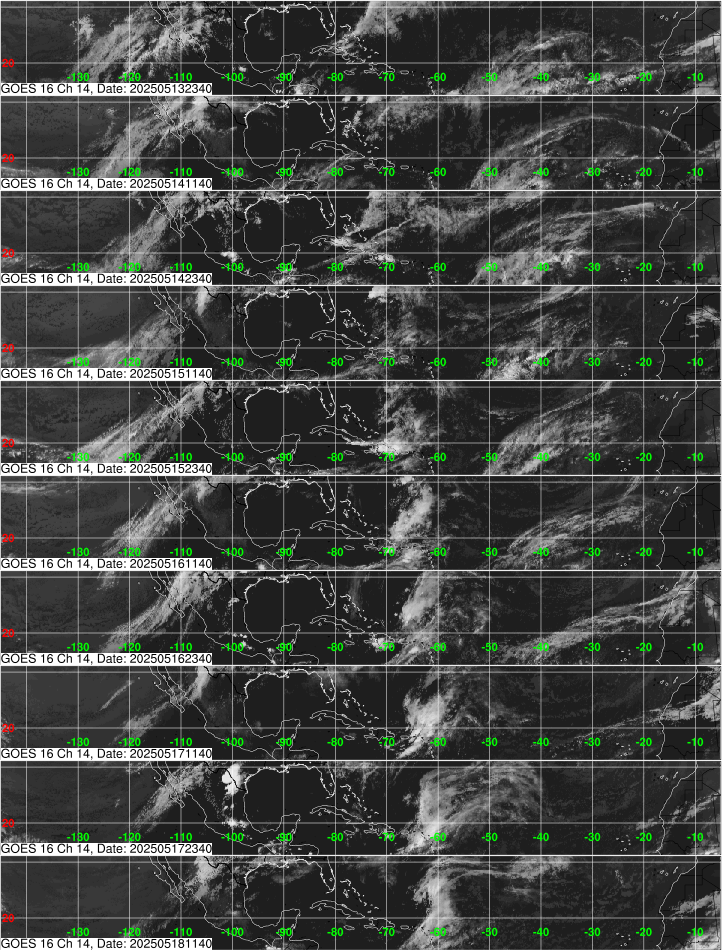Click the caption dated 202505151140
Screen dimensions: 722x950
coord(107,374)
